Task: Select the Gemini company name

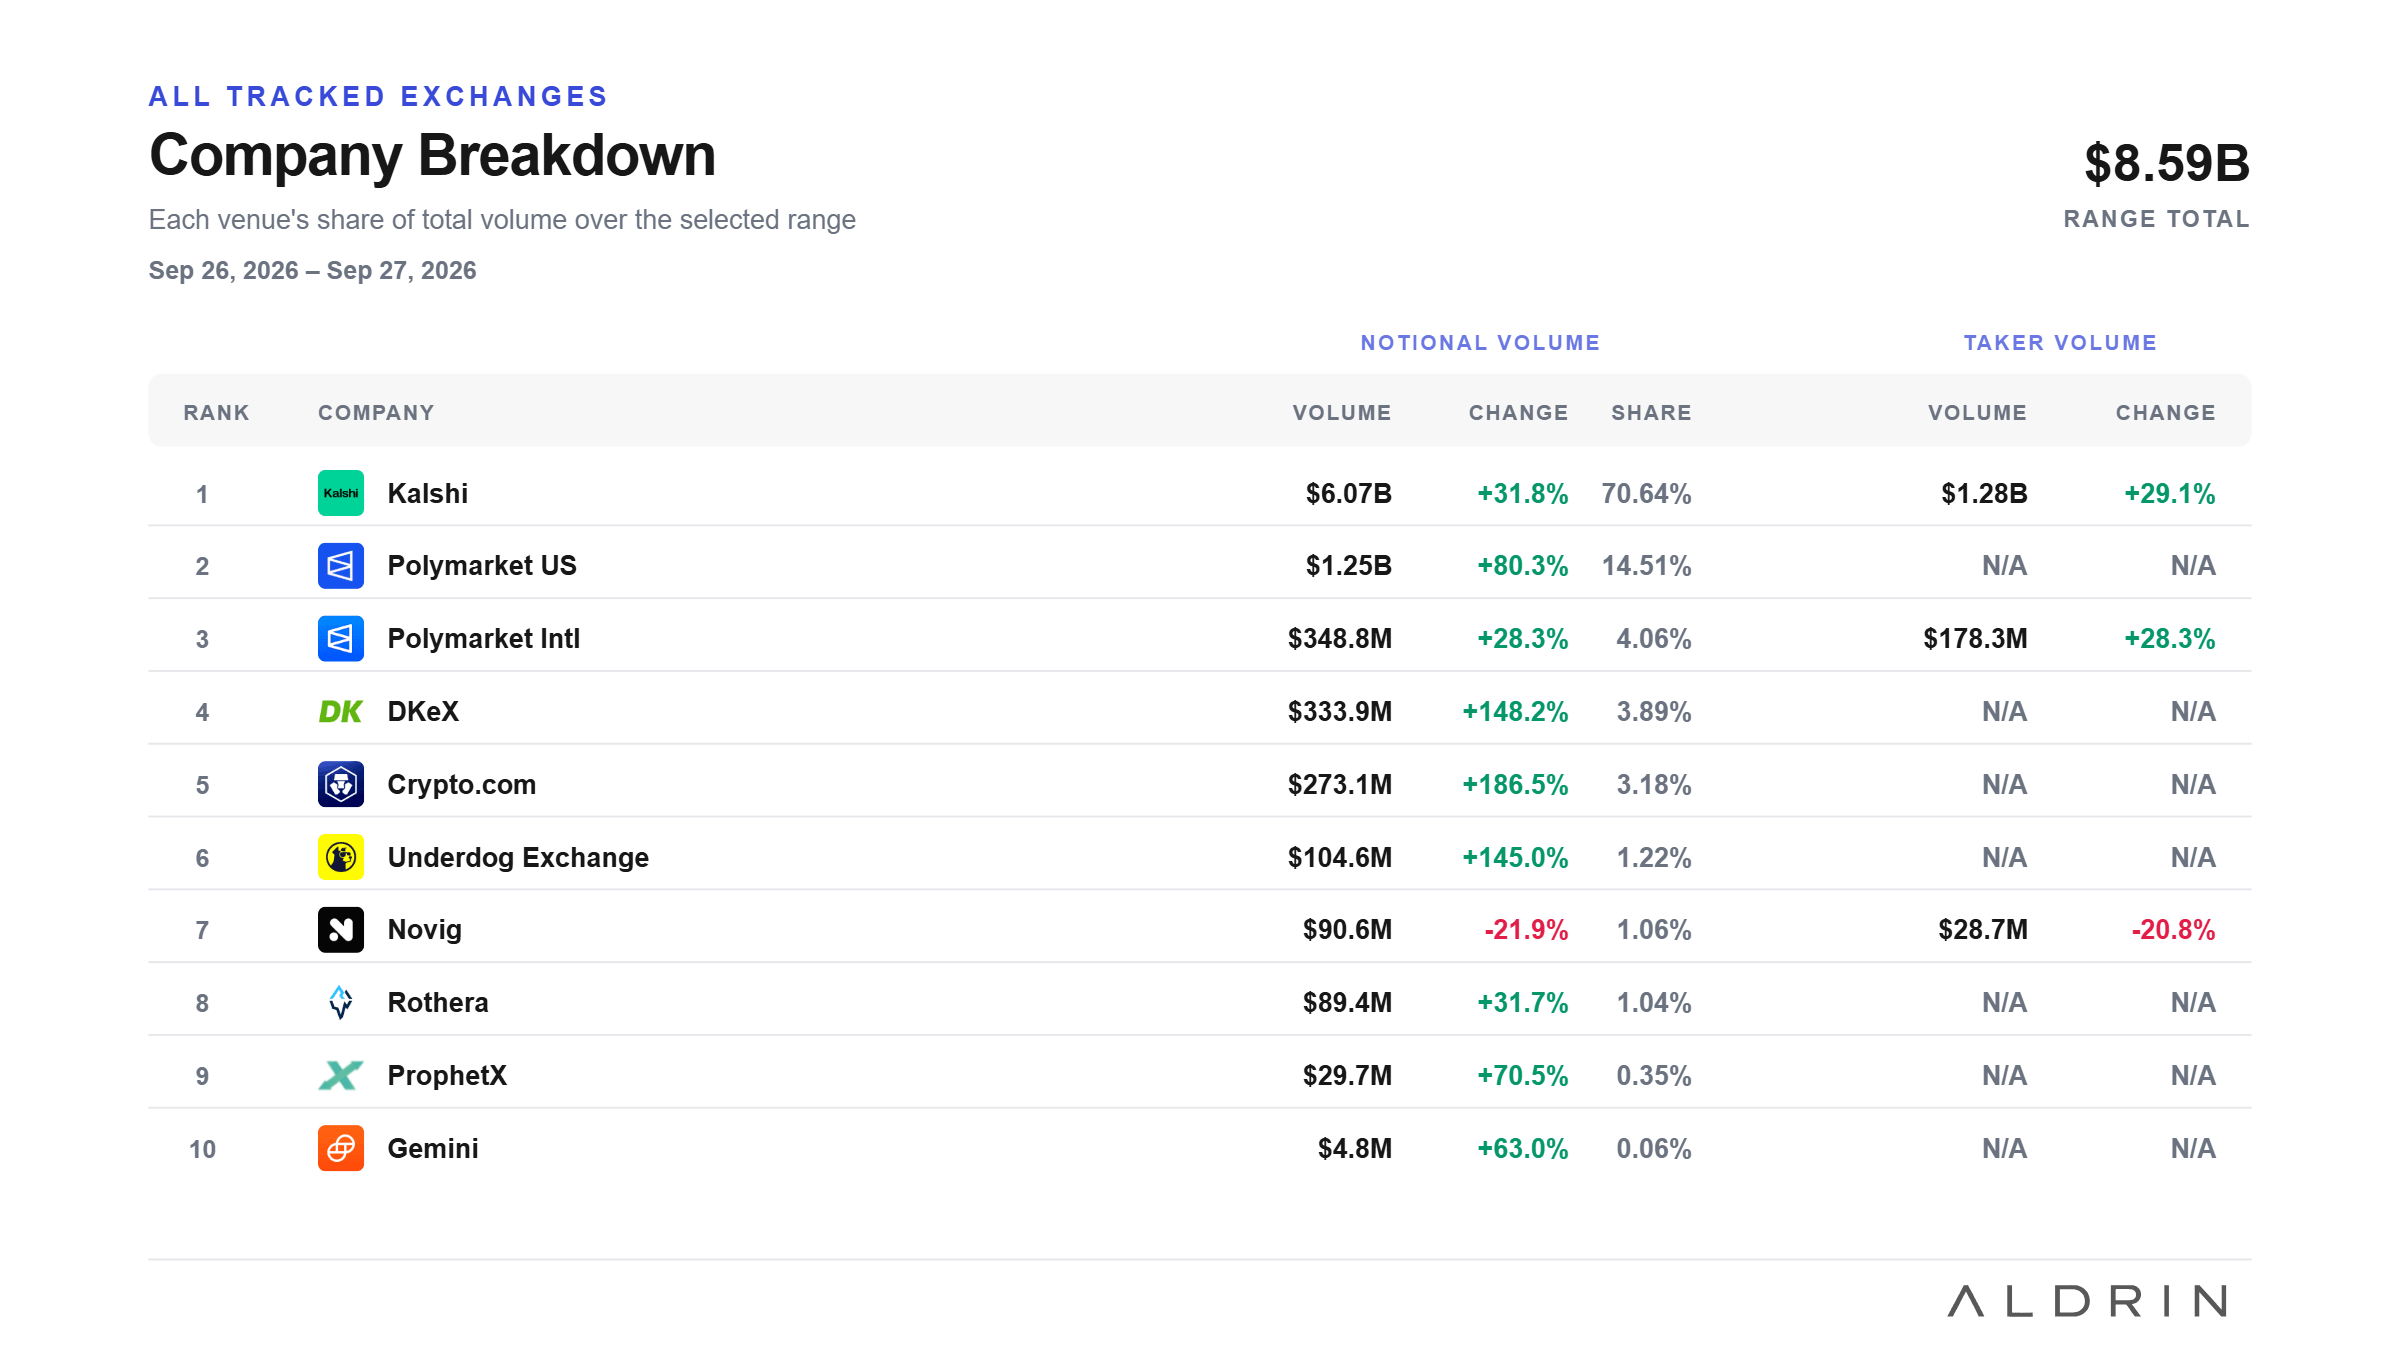Action: click(x=433, y=1149)
